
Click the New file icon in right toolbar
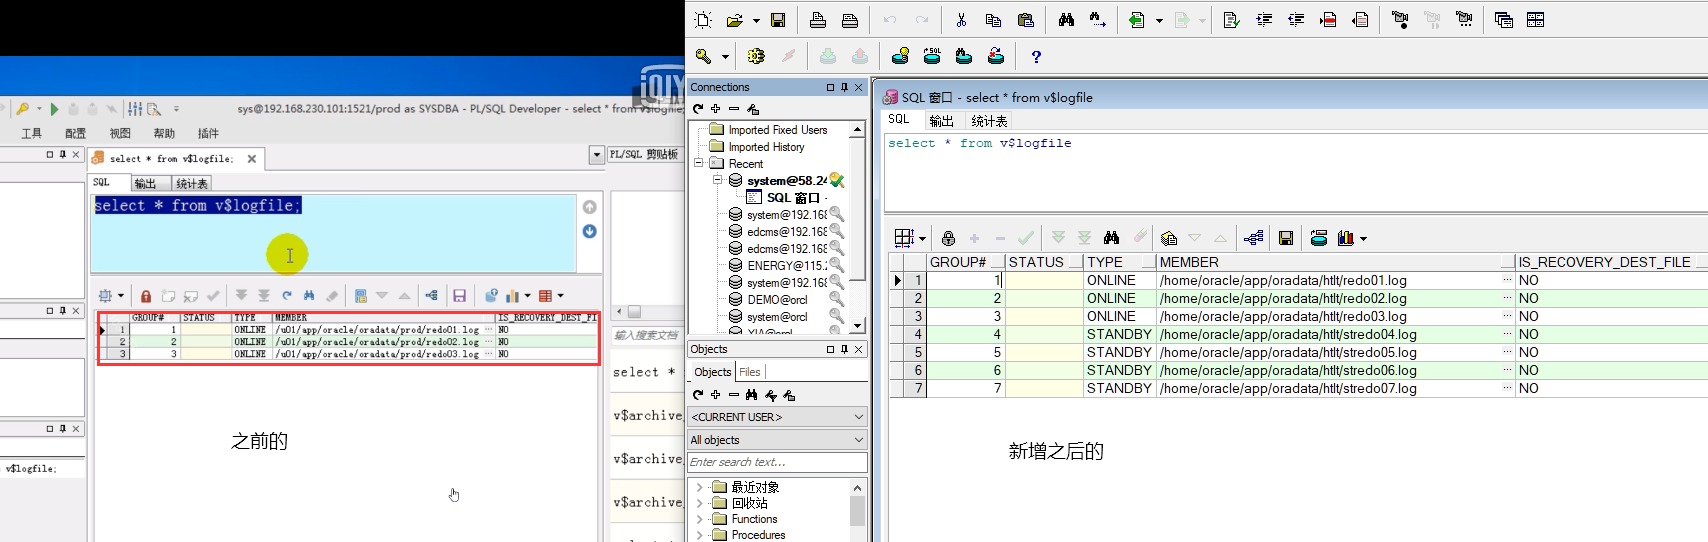click(x=703, y=20)
